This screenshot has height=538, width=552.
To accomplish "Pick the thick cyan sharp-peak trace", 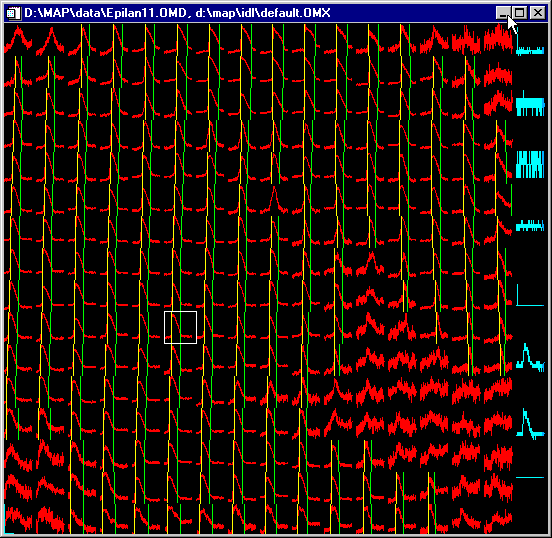I will [x=530, y=424].
